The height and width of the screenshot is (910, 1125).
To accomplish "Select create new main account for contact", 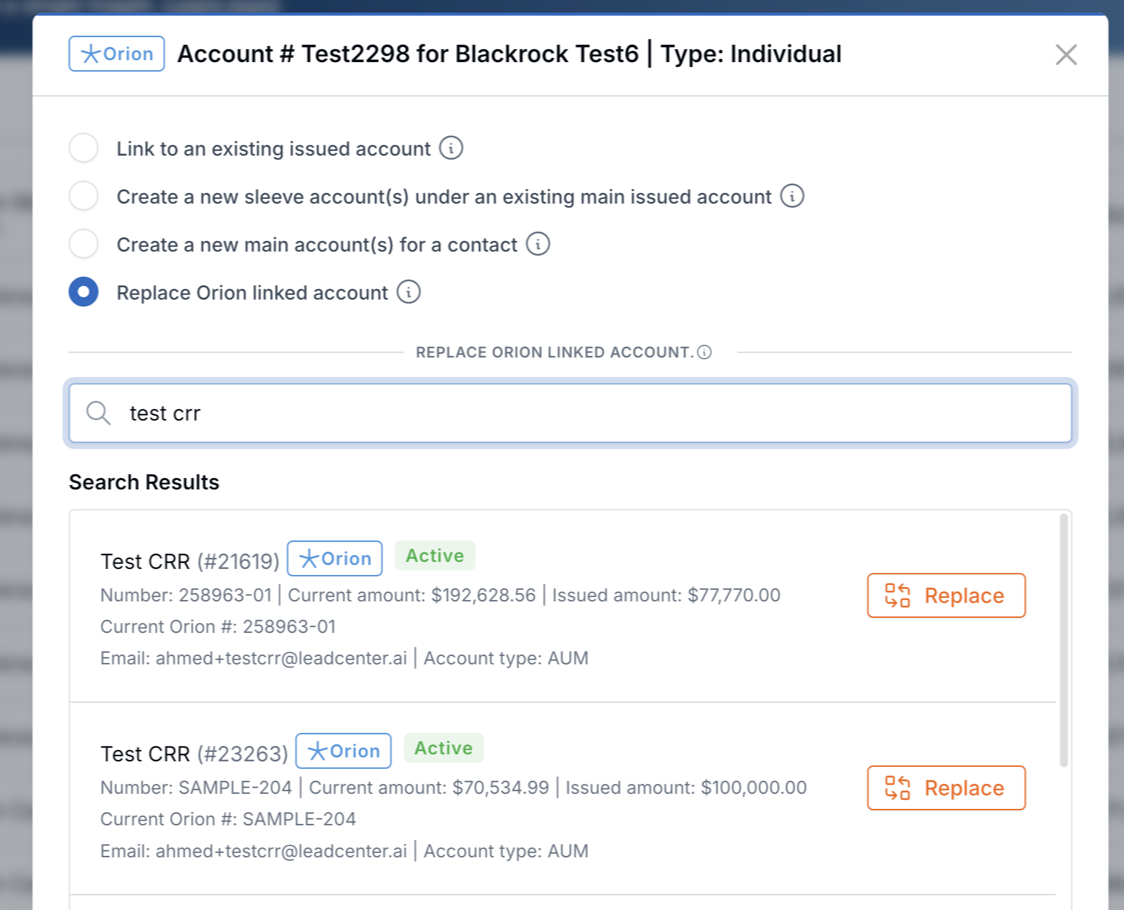I will tap(83, 243).
